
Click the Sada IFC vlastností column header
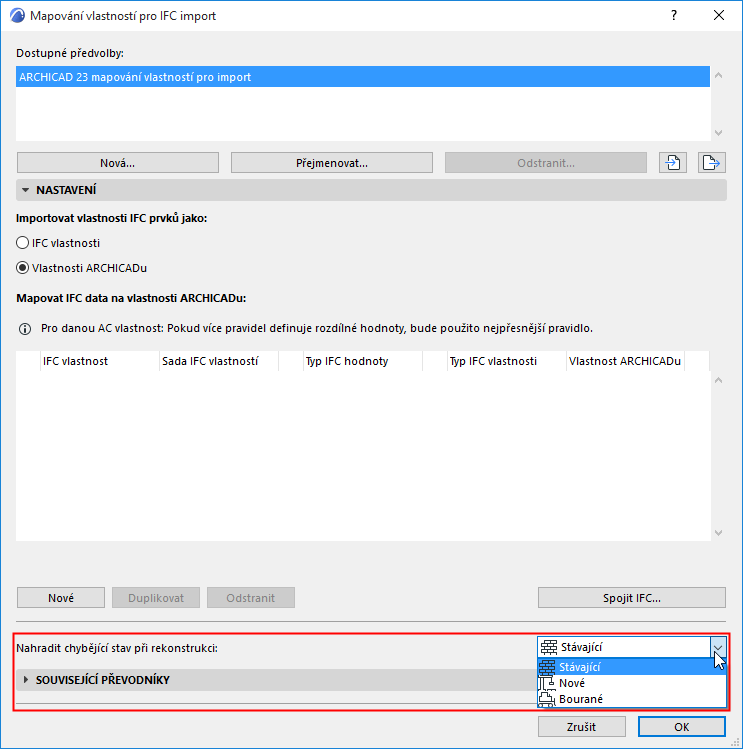point(219,361)
